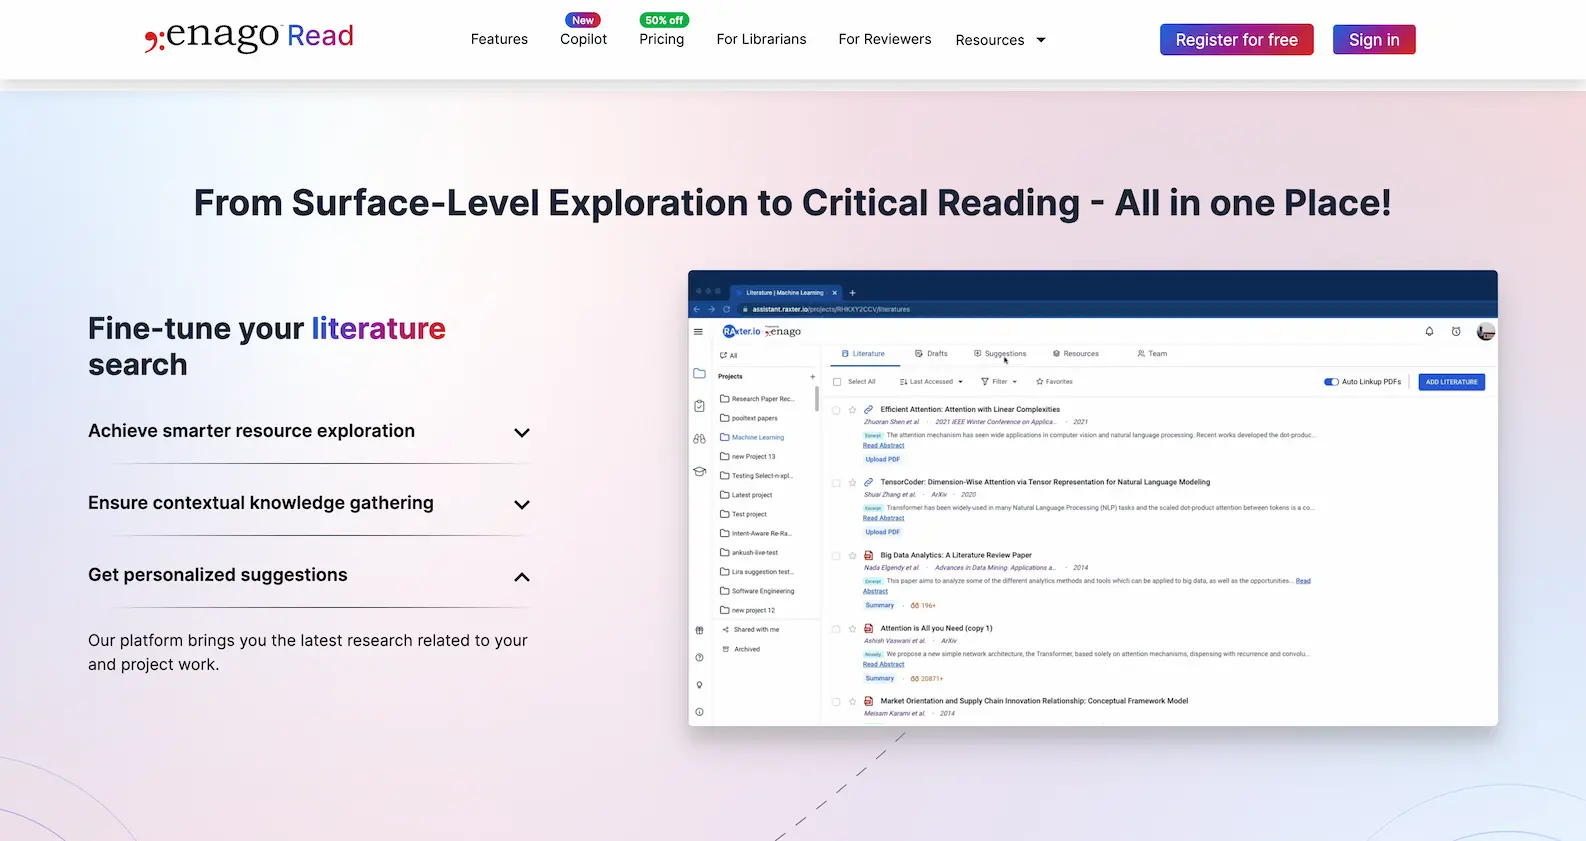
Task: Select the All item in projects panel
Action: pyautogui.click(x=729, y=355)
